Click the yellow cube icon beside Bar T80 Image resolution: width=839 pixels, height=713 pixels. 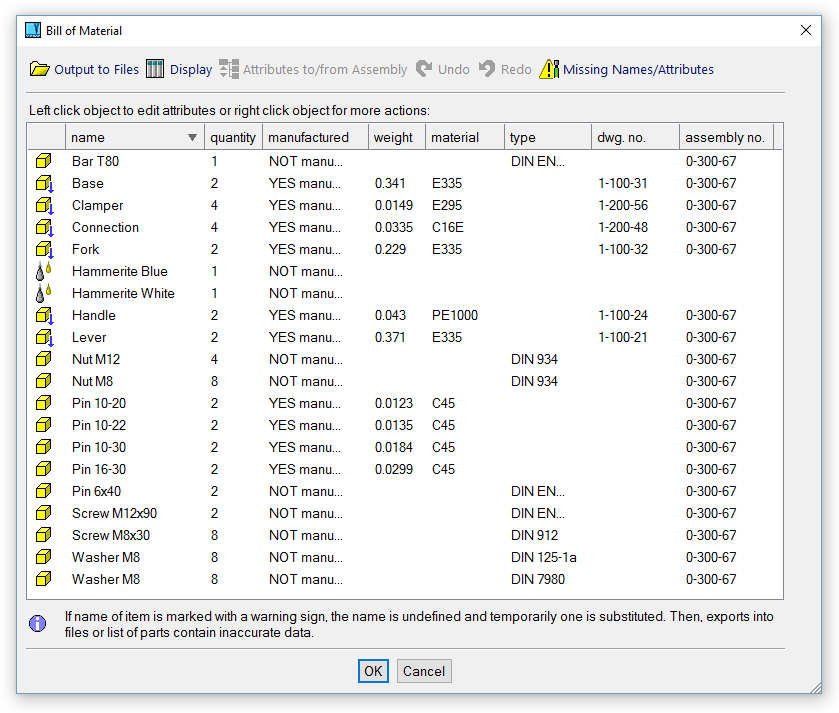tap(43, 161)
